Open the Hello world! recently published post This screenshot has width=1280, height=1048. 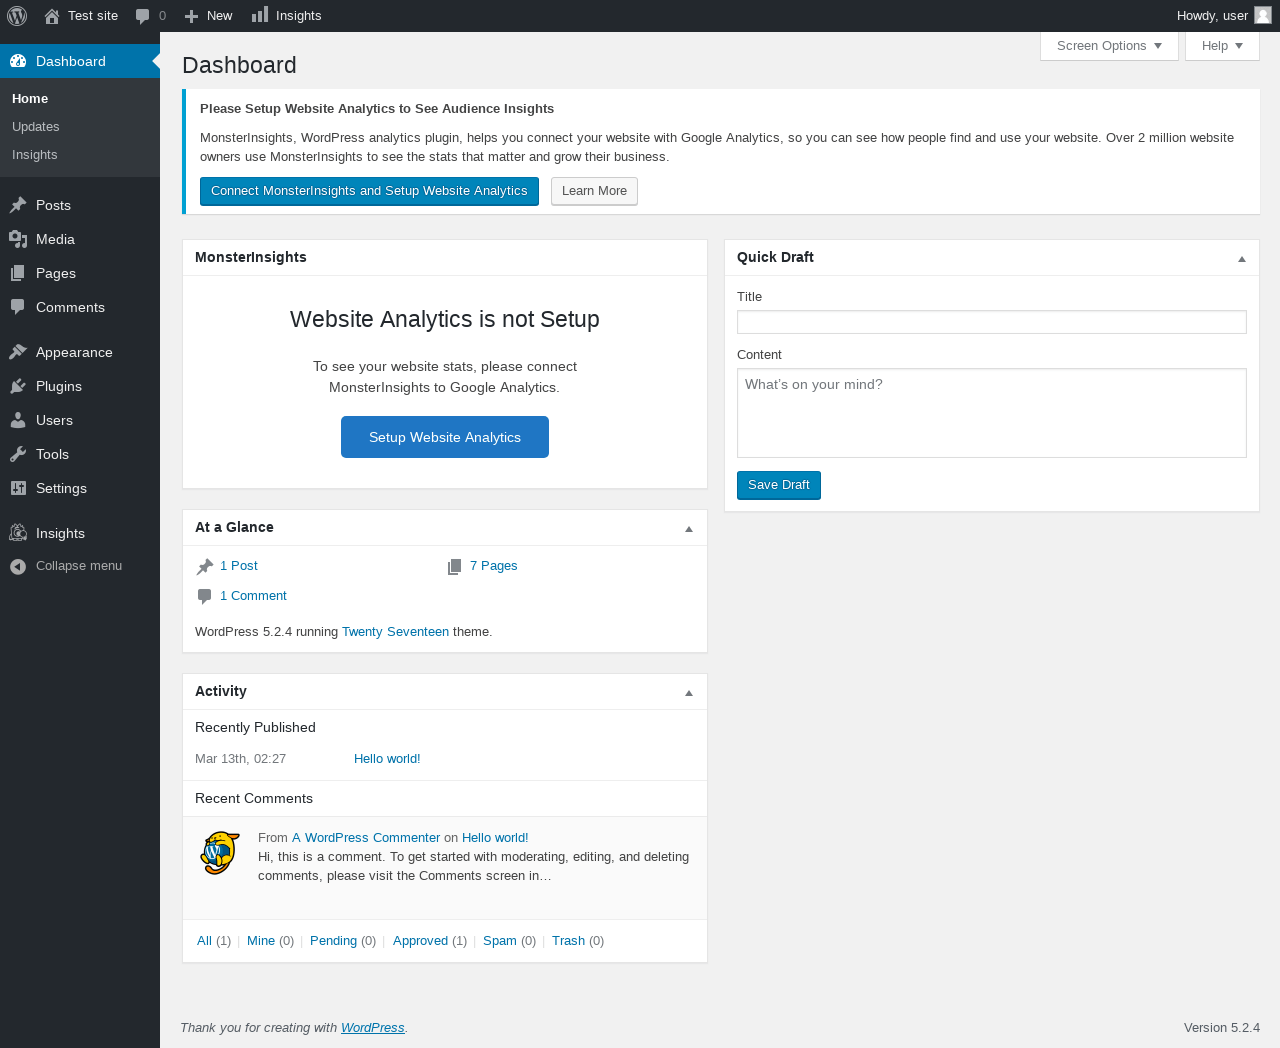387,759
